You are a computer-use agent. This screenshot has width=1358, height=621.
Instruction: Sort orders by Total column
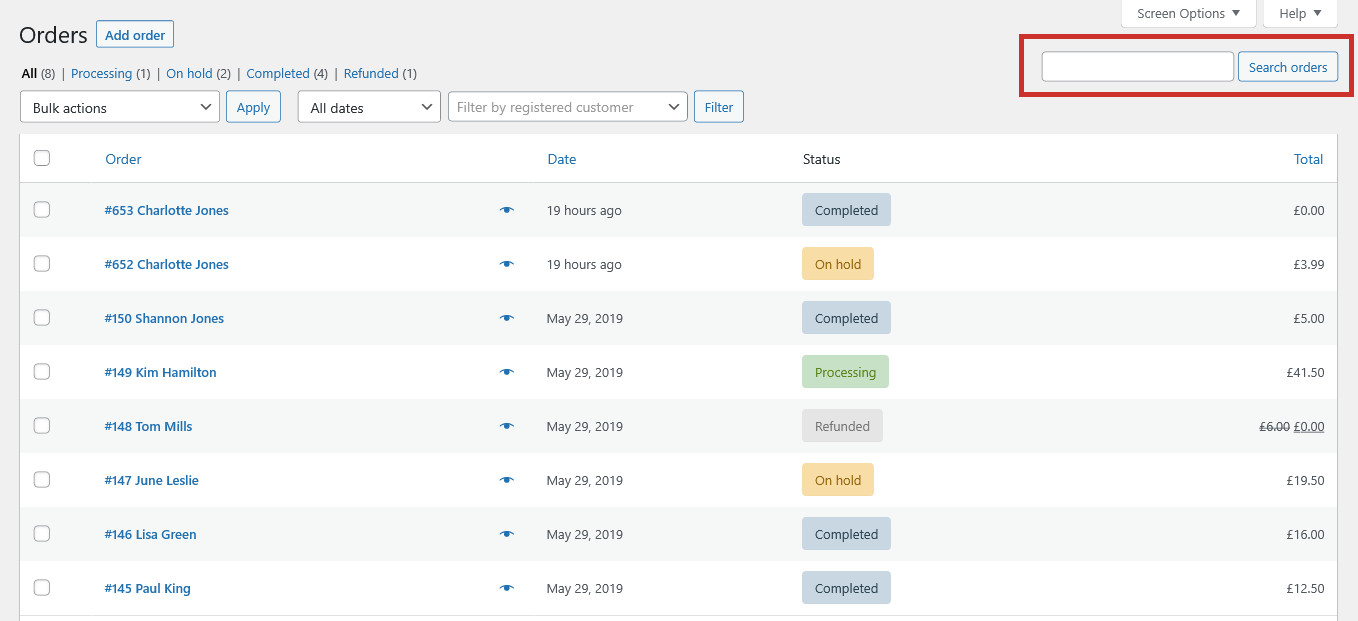(x=1308, y=159)
